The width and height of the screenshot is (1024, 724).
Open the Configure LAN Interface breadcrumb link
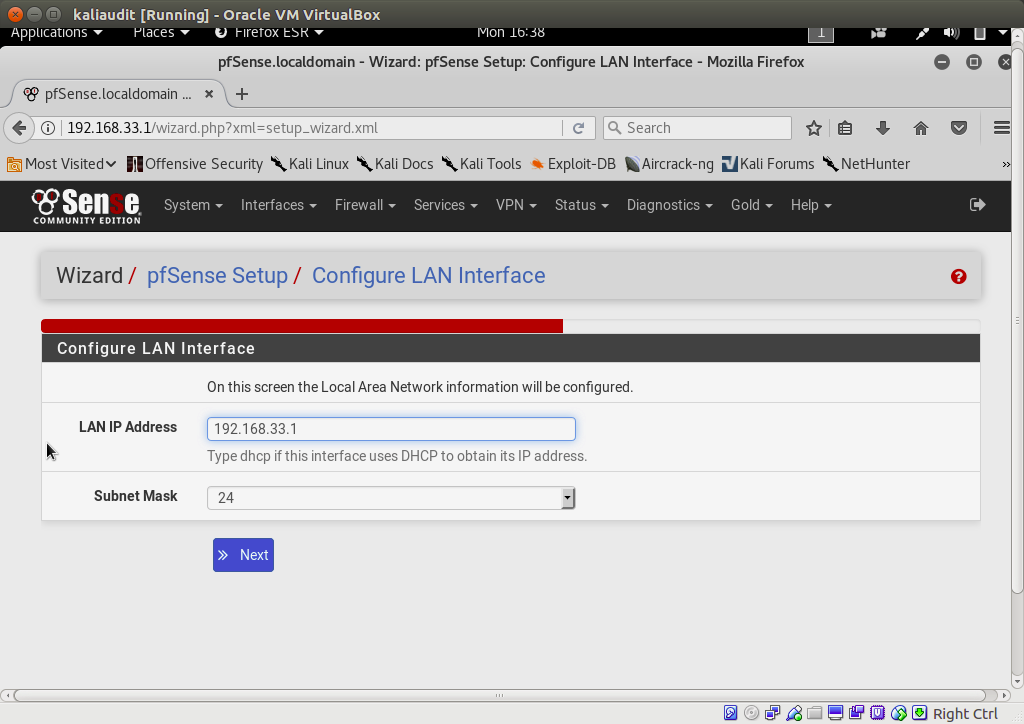(x=428, y=275)
